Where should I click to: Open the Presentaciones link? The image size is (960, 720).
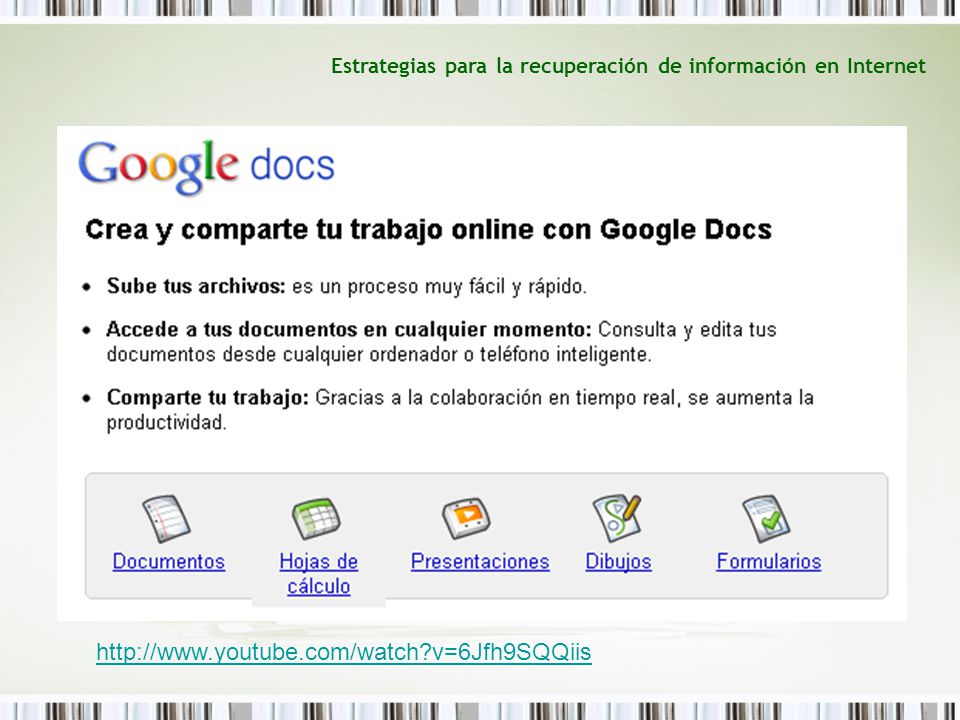[x=480, y=561]
